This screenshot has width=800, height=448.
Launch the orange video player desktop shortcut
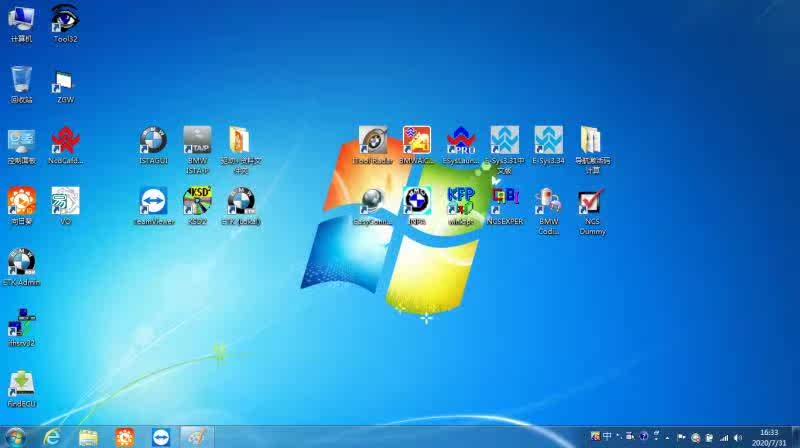click(21, 206)
